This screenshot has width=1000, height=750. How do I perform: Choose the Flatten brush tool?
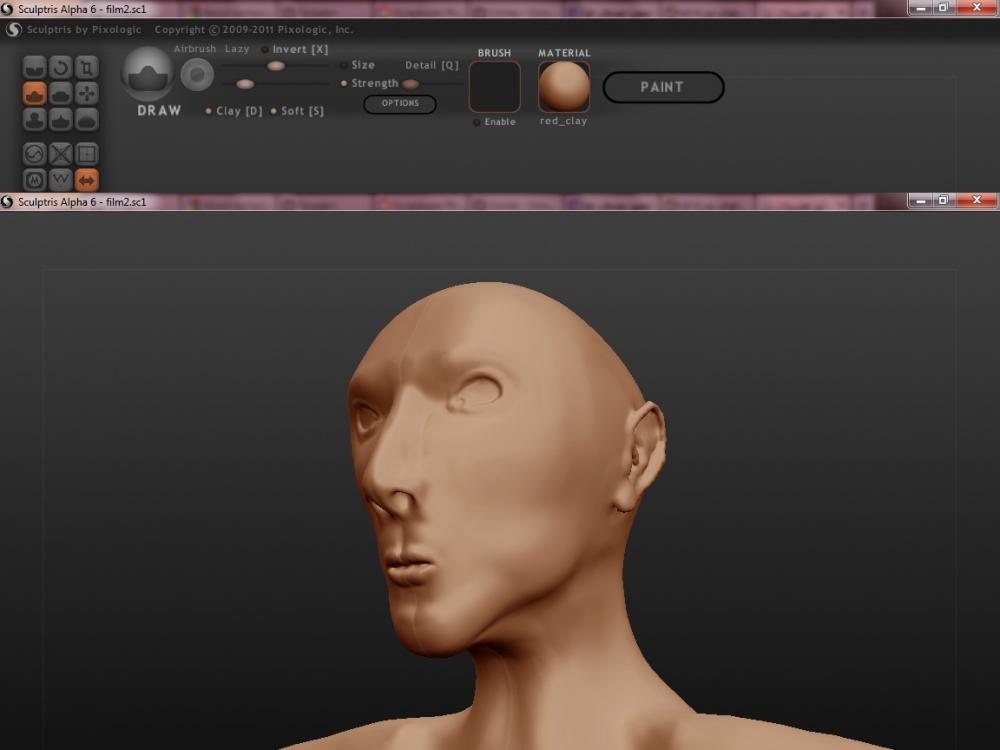pyautogui.click(x=61, y=93)
